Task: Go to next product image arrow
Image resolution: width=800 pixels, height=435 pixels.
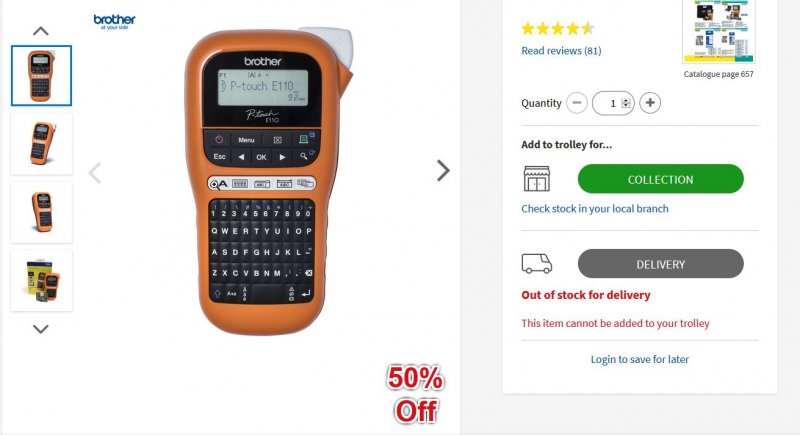Action: 443,170
